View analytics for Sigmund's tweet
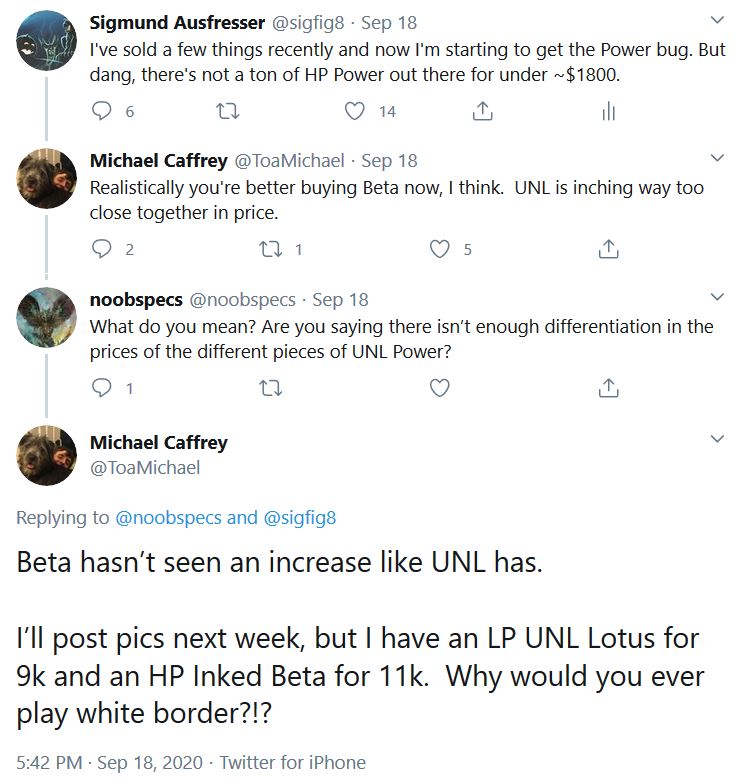 point(607,112)
